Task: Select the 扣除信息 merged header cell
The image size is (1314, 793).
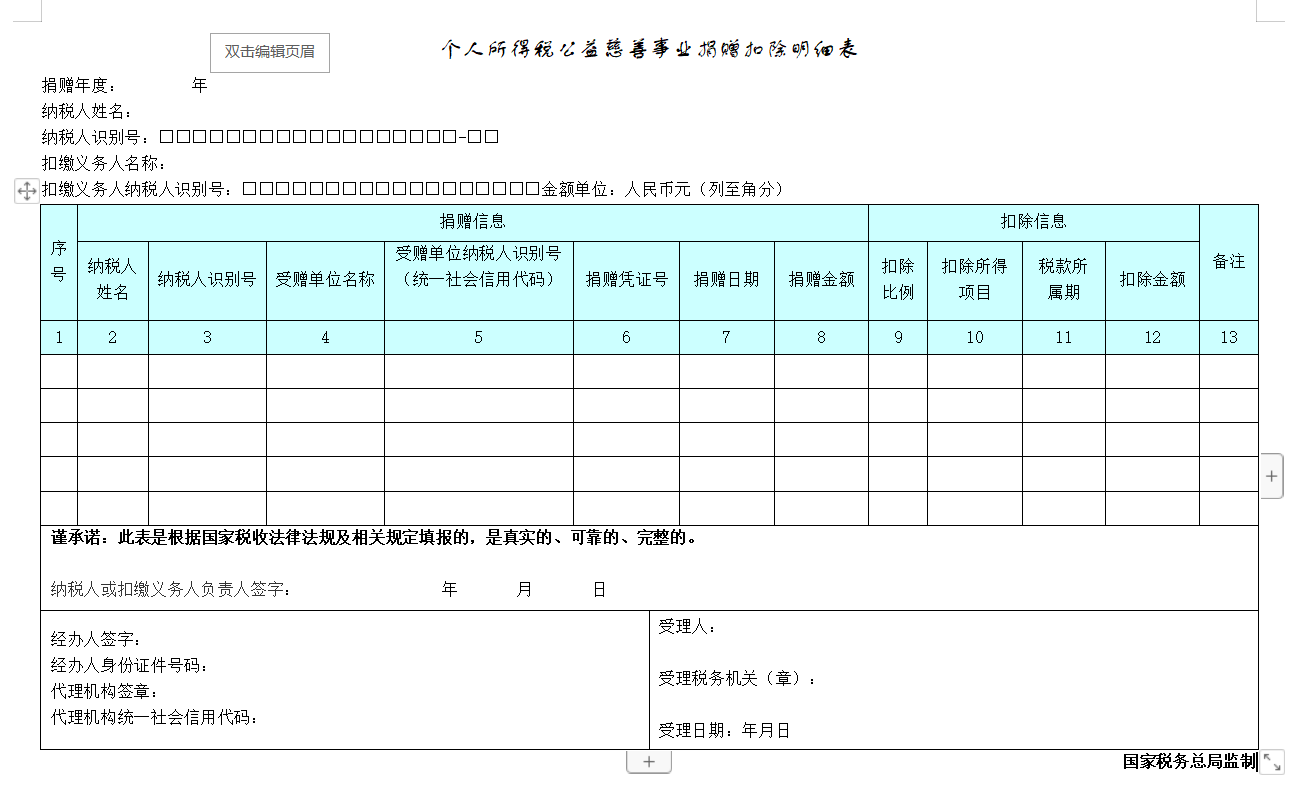Action: tap(1033, 222)
